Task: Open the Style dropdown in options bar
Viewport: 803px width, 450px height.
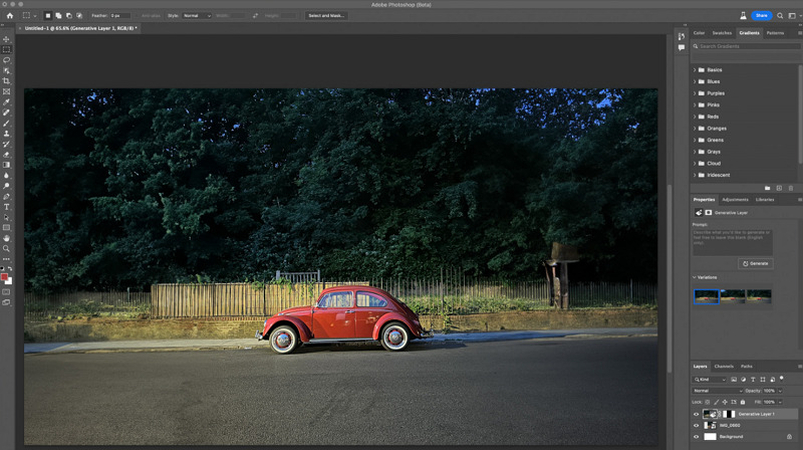Action: [197, 16]
